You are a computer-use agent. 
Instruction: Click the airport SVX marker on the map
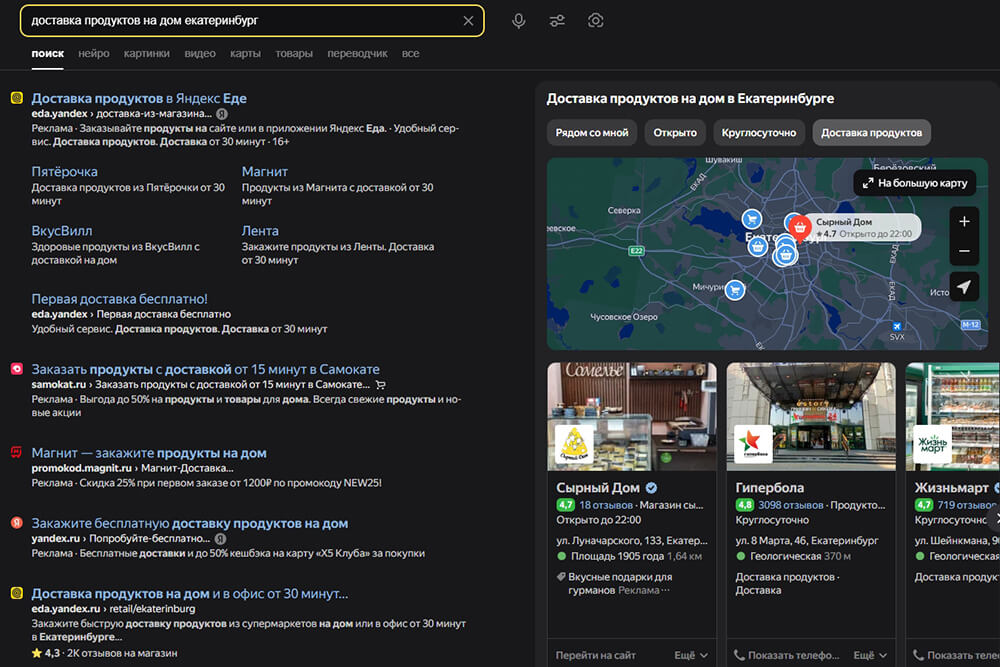[x=897, y=327]
